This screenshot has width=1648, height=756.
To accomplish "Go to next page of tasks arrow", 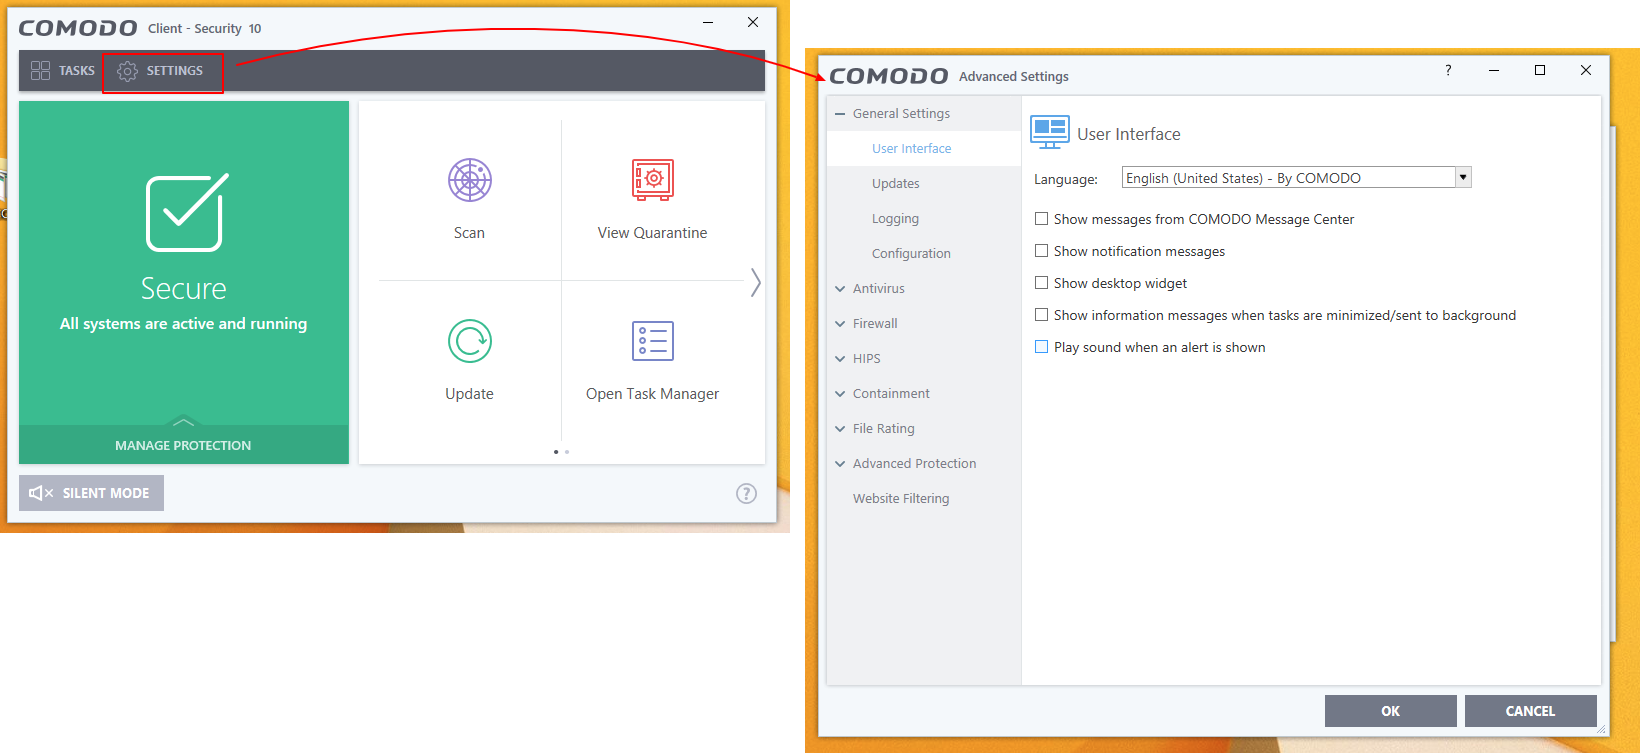I will 755,282.
